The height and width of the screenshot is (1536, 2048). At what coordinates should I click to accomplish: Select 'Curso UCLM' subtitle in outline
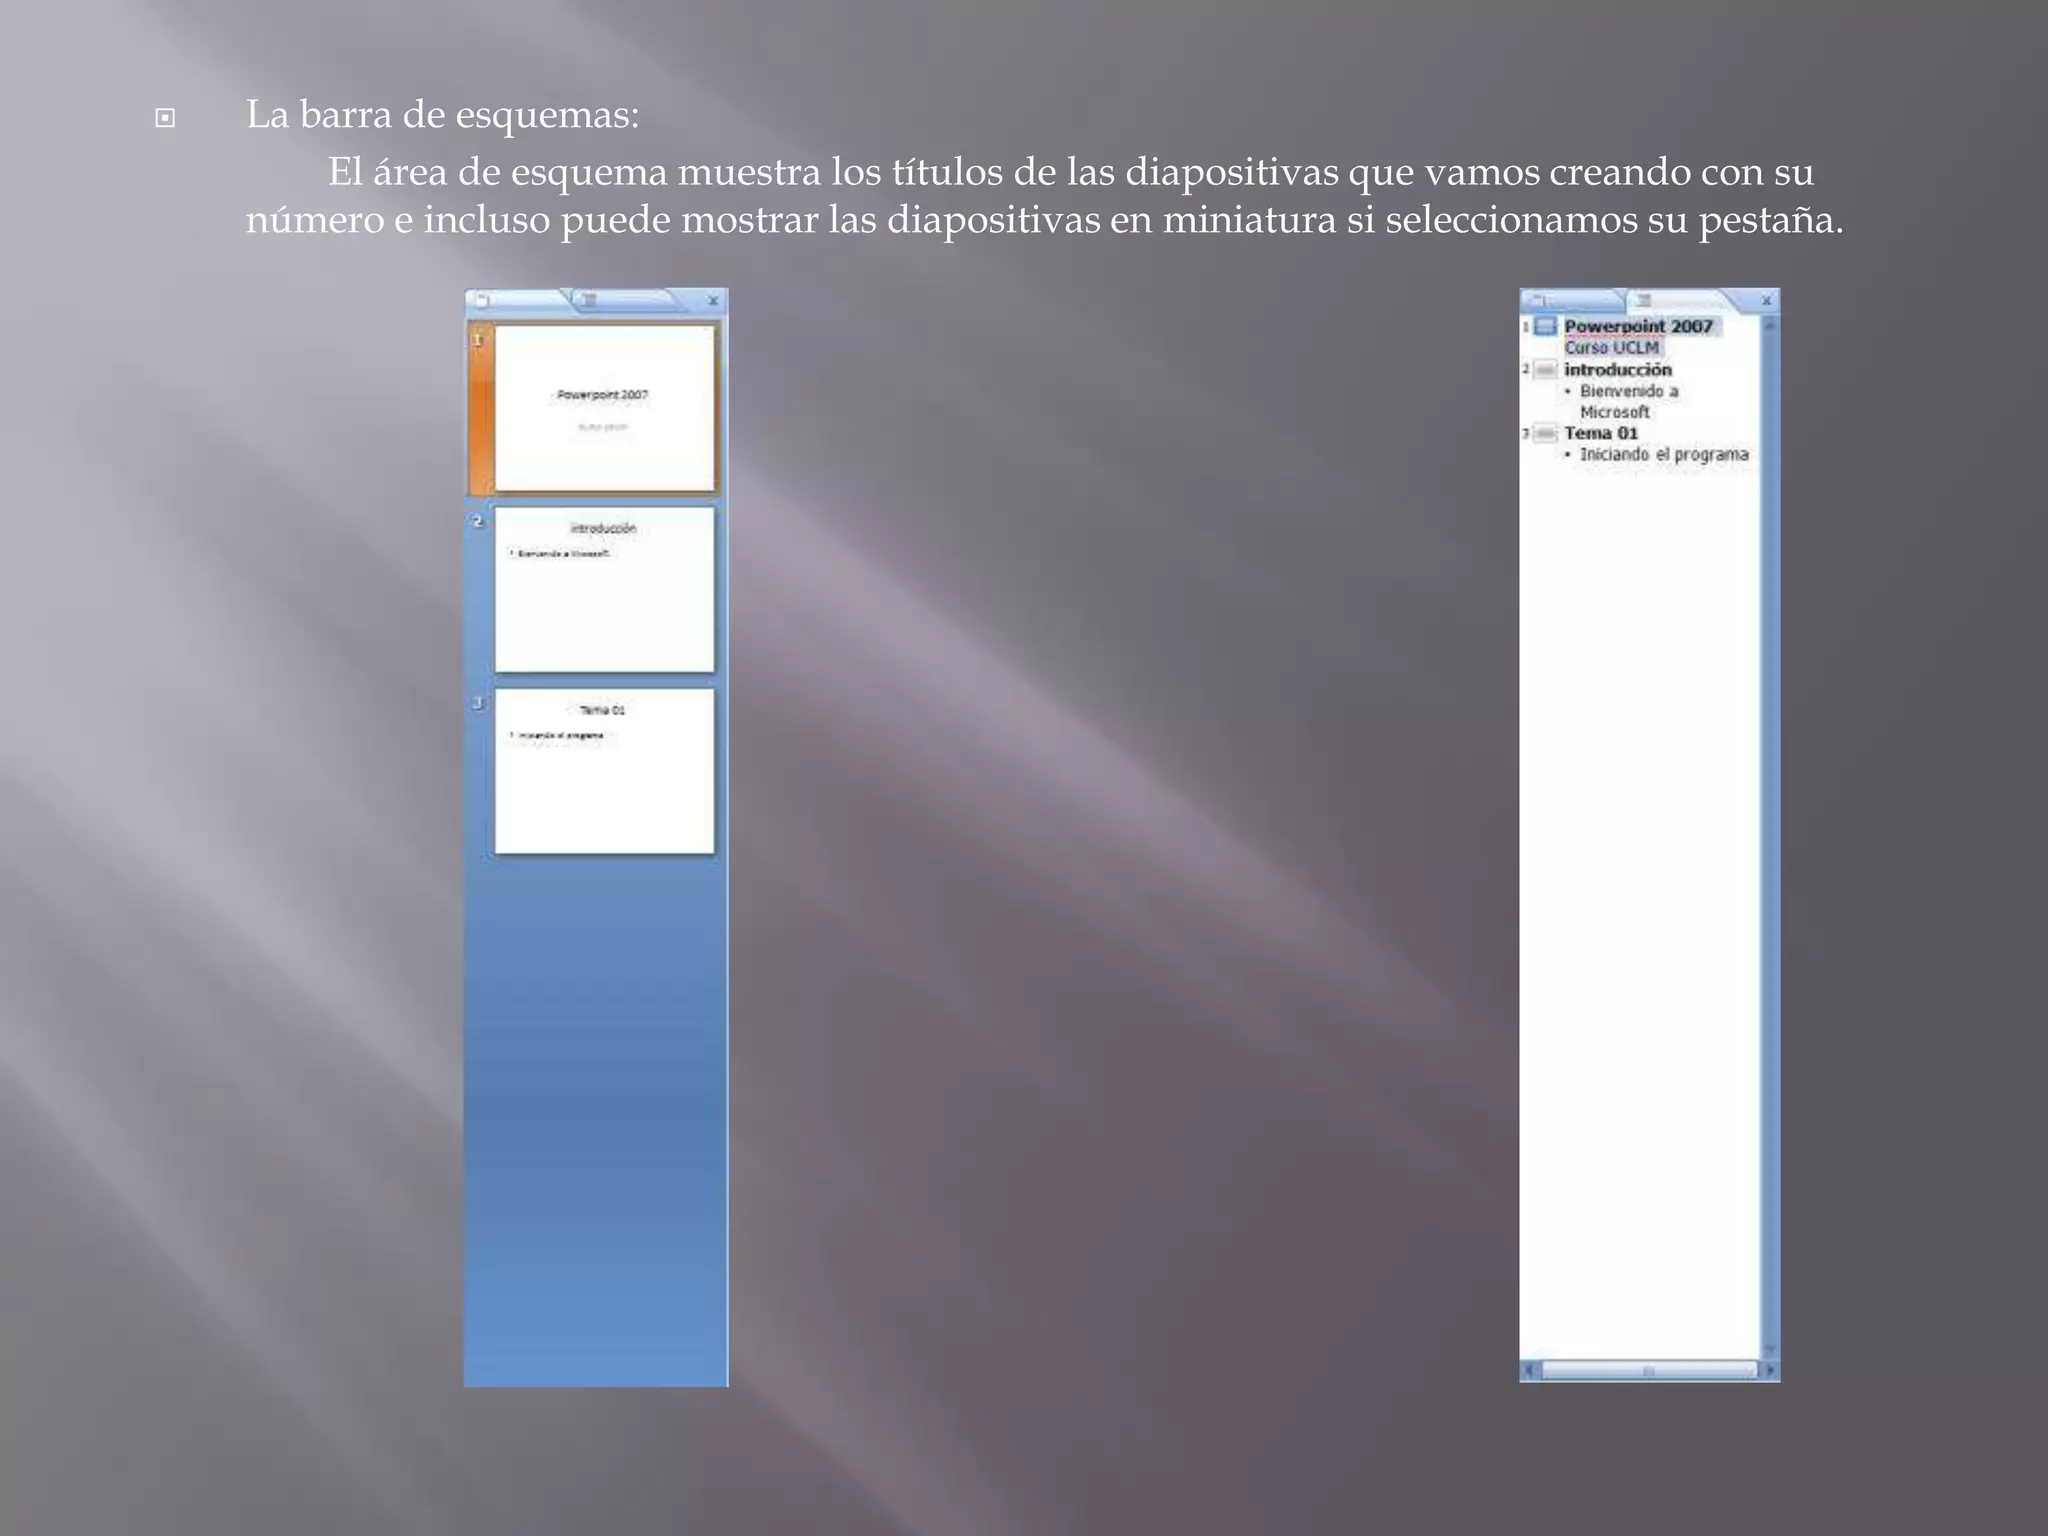(1612, 348)
